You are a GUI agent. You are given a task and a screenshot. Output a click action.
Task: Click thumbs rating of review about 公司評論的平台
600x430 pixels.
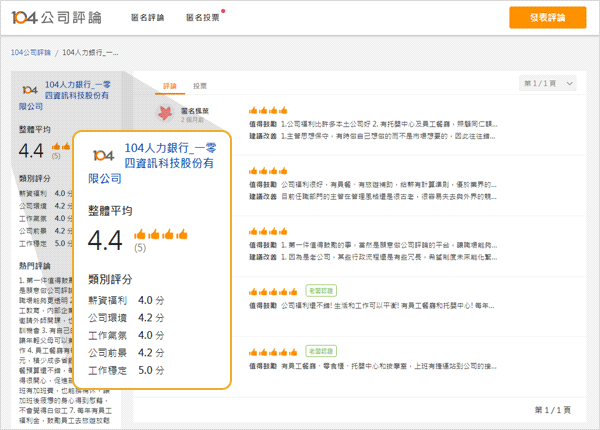click(x=268, y=231)
